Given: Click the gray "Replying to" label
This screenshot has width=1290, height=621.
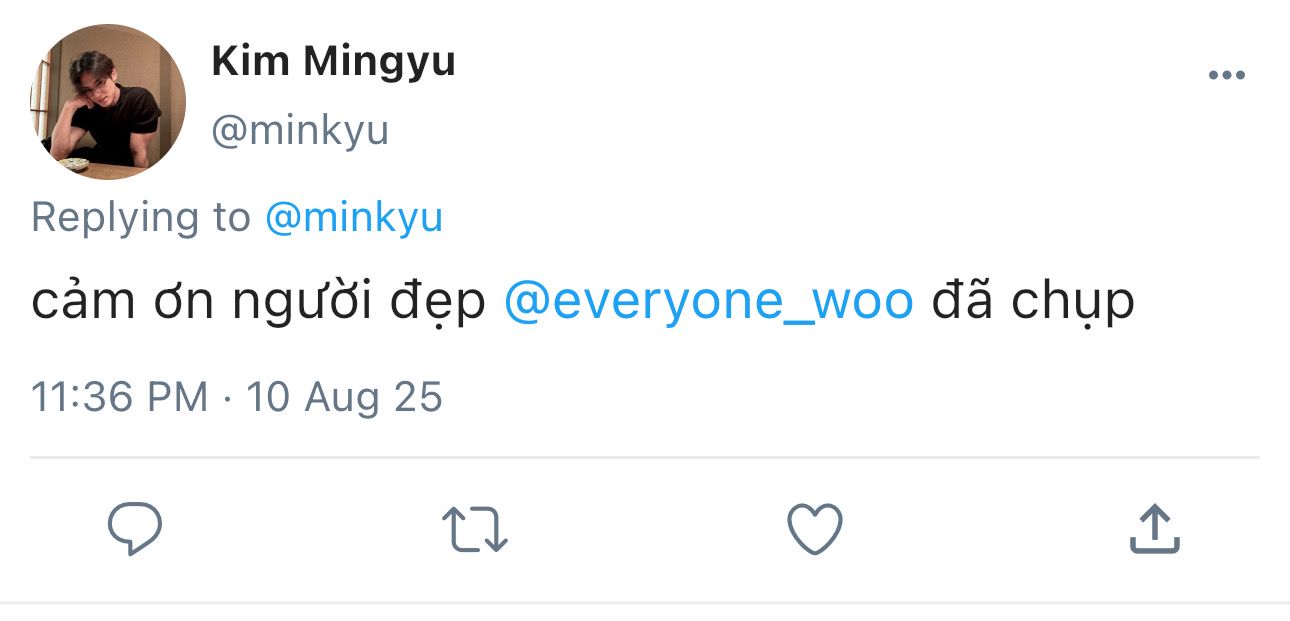Looking at the screenshot, I should 140,217.
